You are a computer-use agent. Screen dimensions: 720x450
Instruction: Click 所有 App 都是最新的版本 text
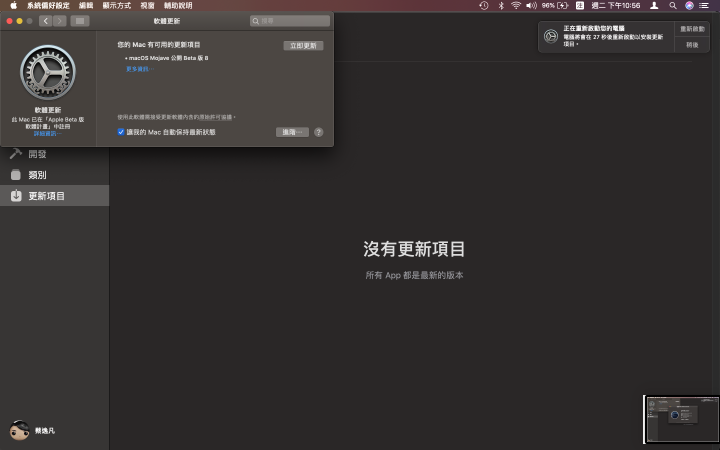click(x=414, y=275)
